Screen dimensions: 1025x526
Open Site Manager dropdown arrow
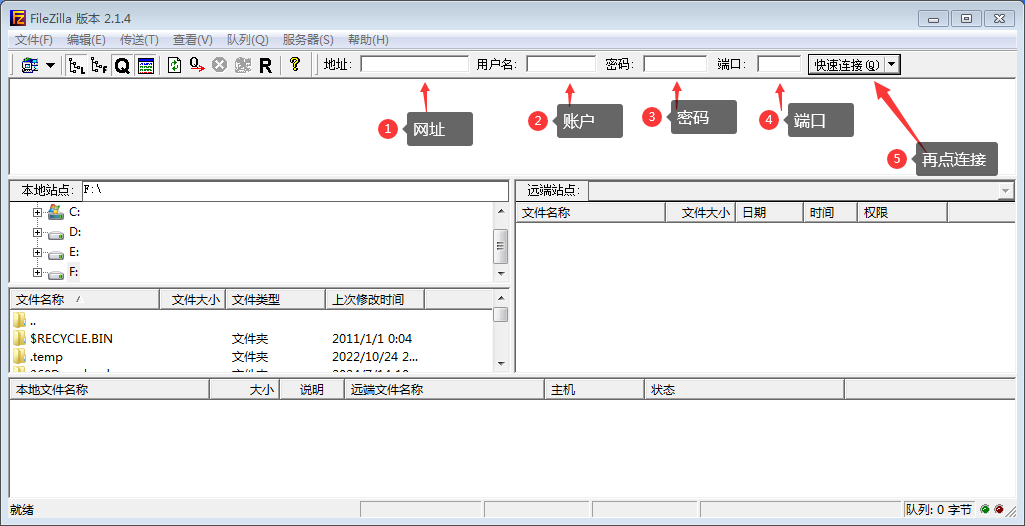pos(50,66)
